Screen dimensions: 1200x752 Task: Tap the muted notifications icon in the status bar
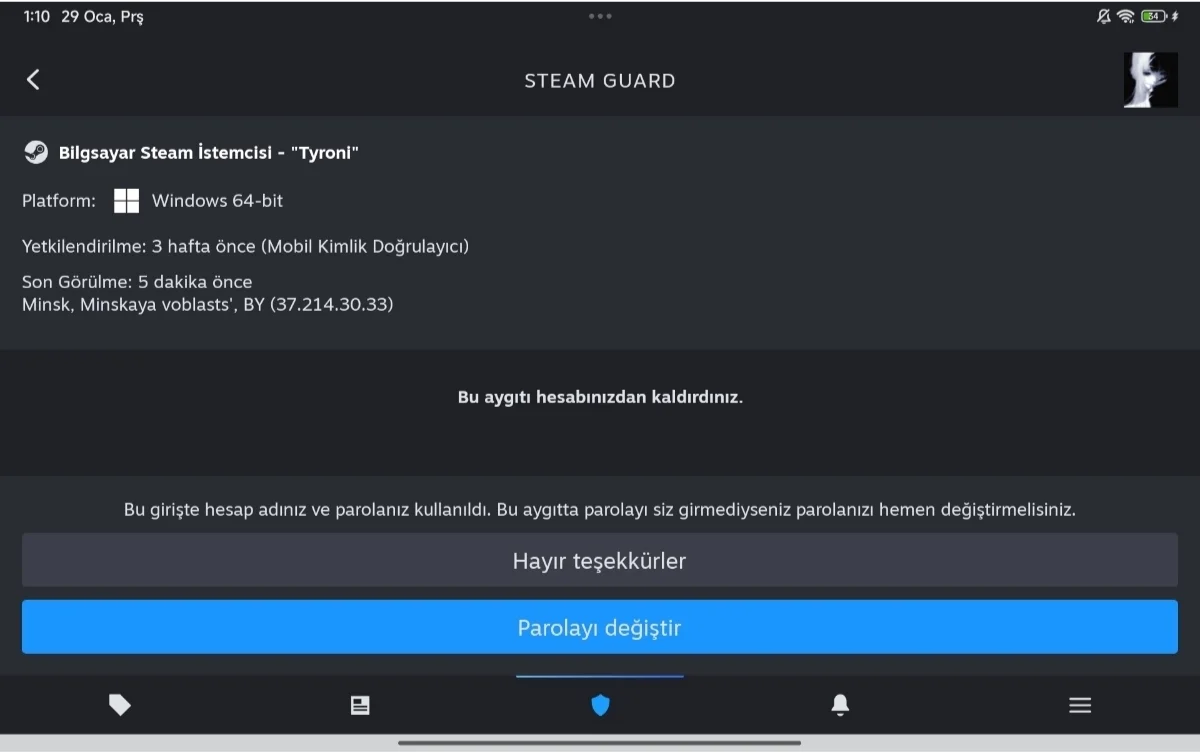tap(1104, 17)
